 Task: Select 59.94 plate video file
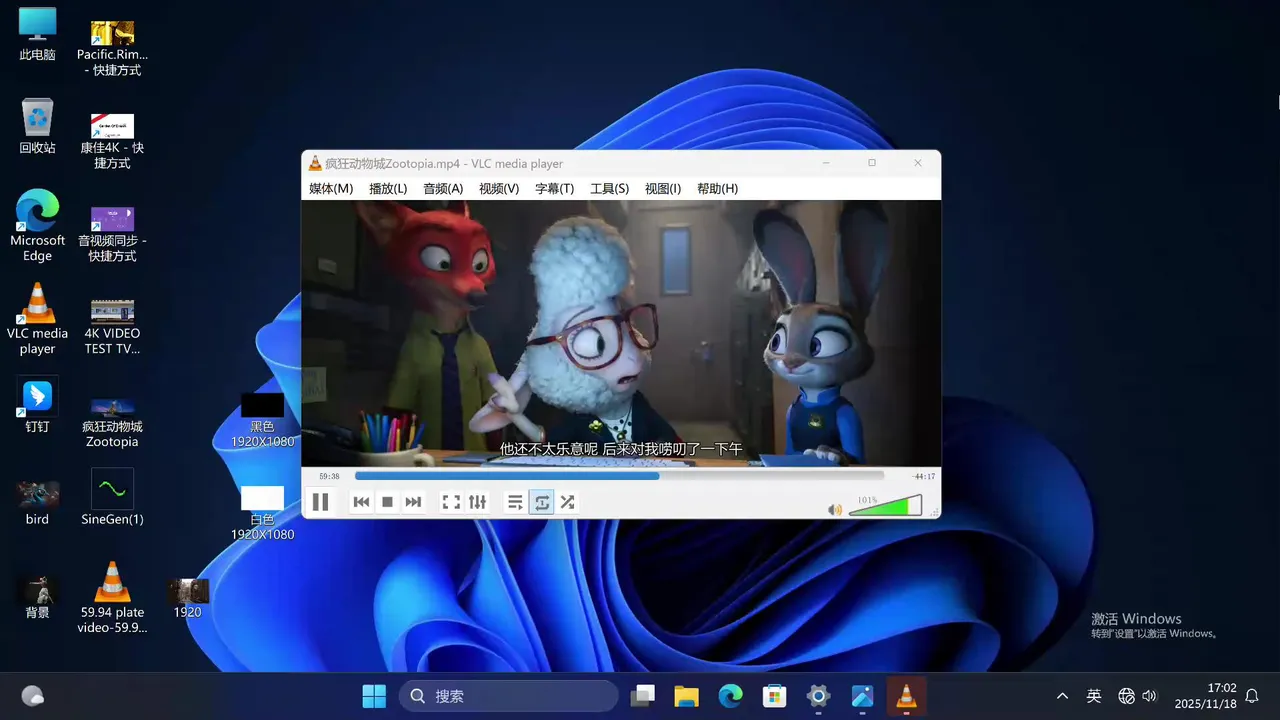[x=112, y=597]
